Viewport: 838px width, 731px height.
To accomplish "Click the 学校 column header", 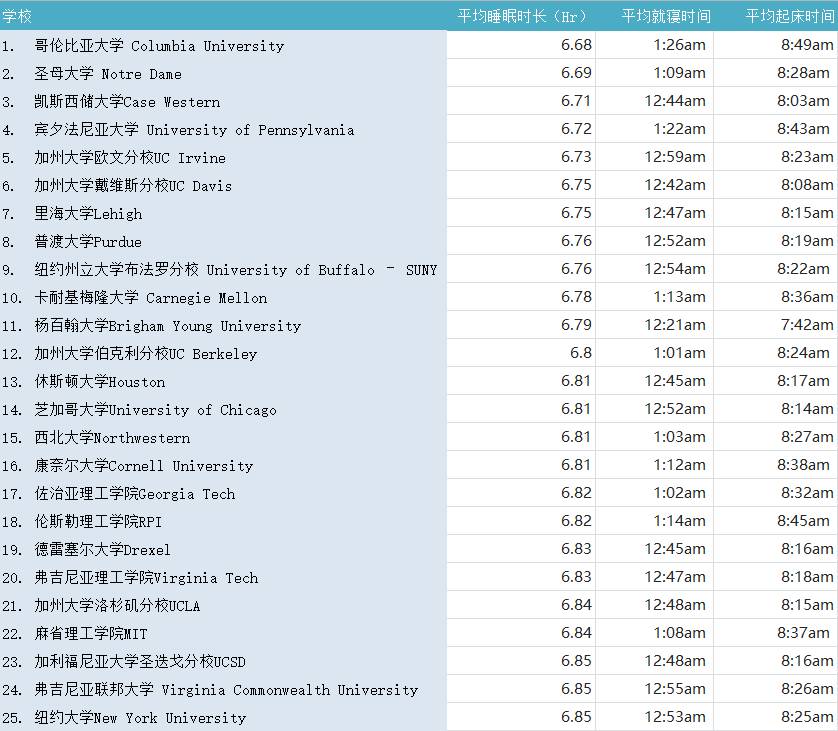I will coord(17,17).
